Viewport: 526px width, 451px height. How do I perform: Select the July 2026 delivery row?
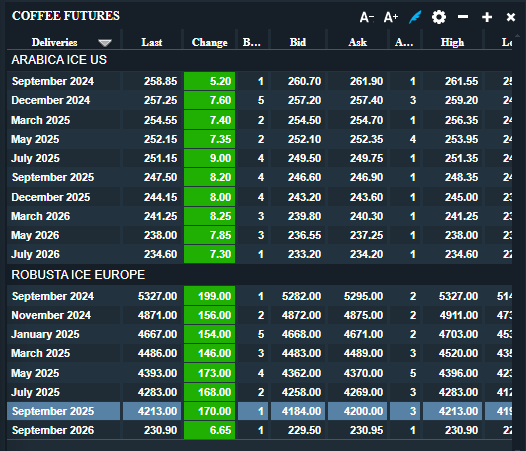[x=259, y=254]
